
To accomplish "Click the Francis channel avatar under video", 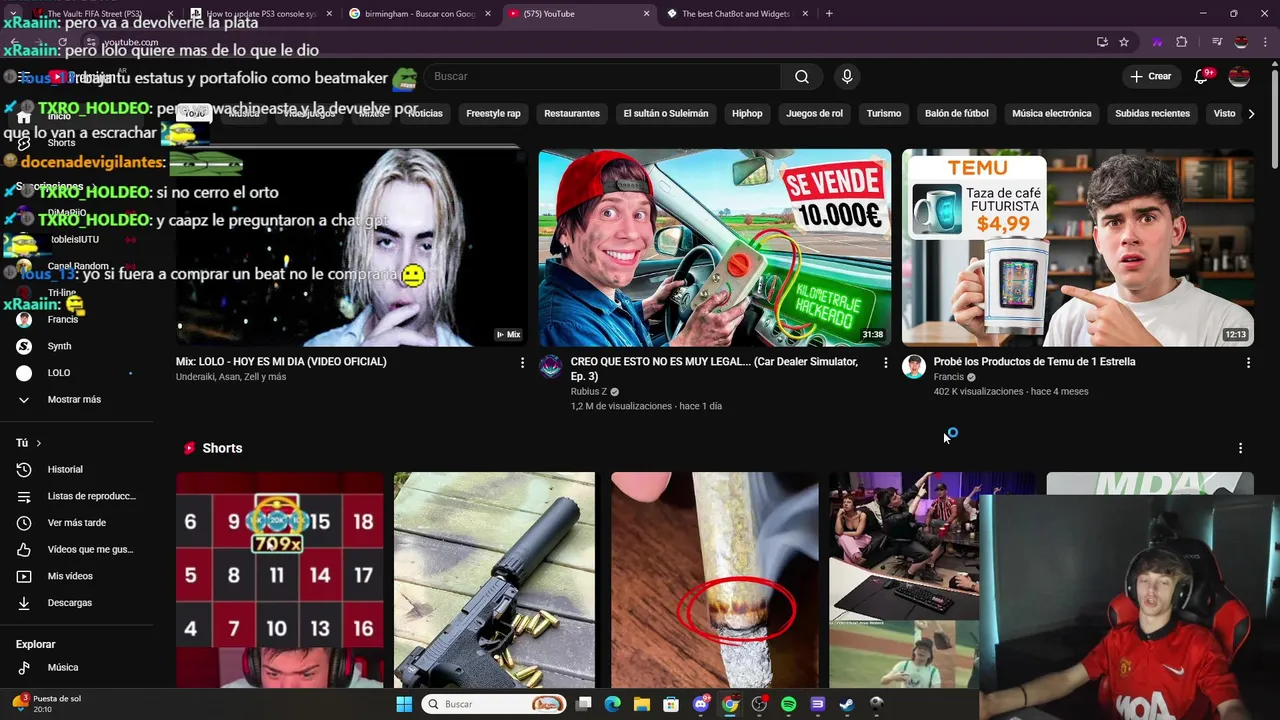I will pos(914,366).
